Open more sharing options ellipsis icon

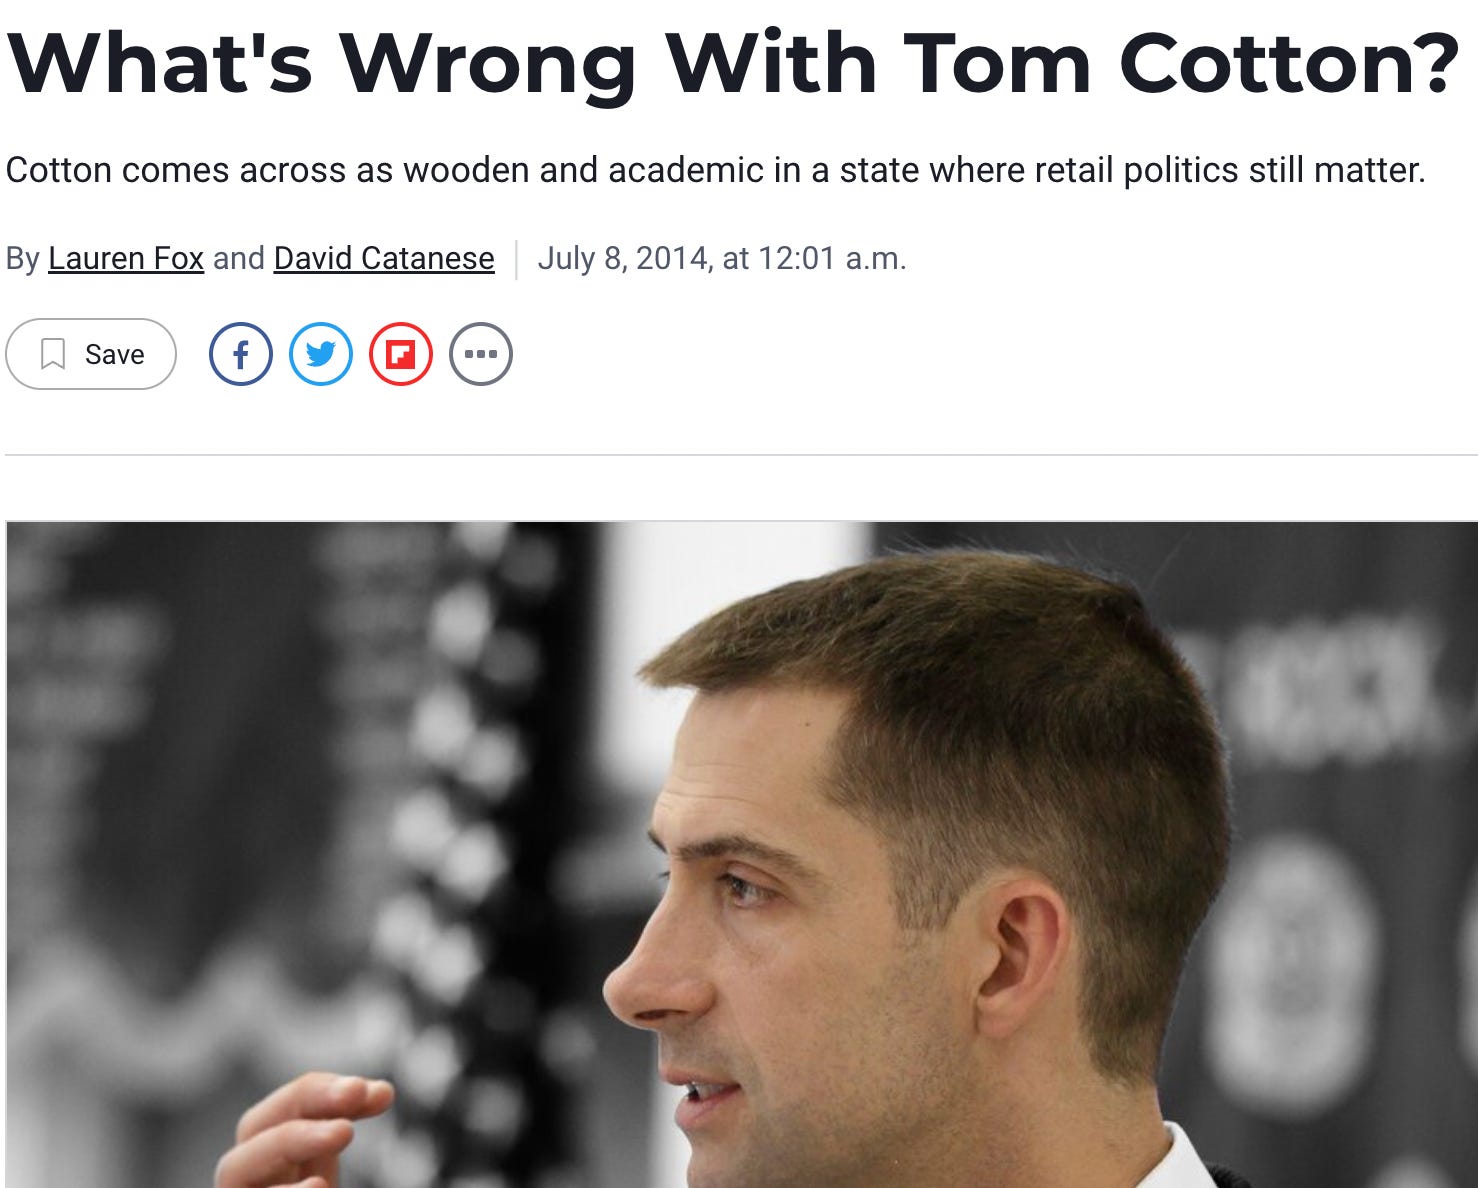(x=480, y=354)
